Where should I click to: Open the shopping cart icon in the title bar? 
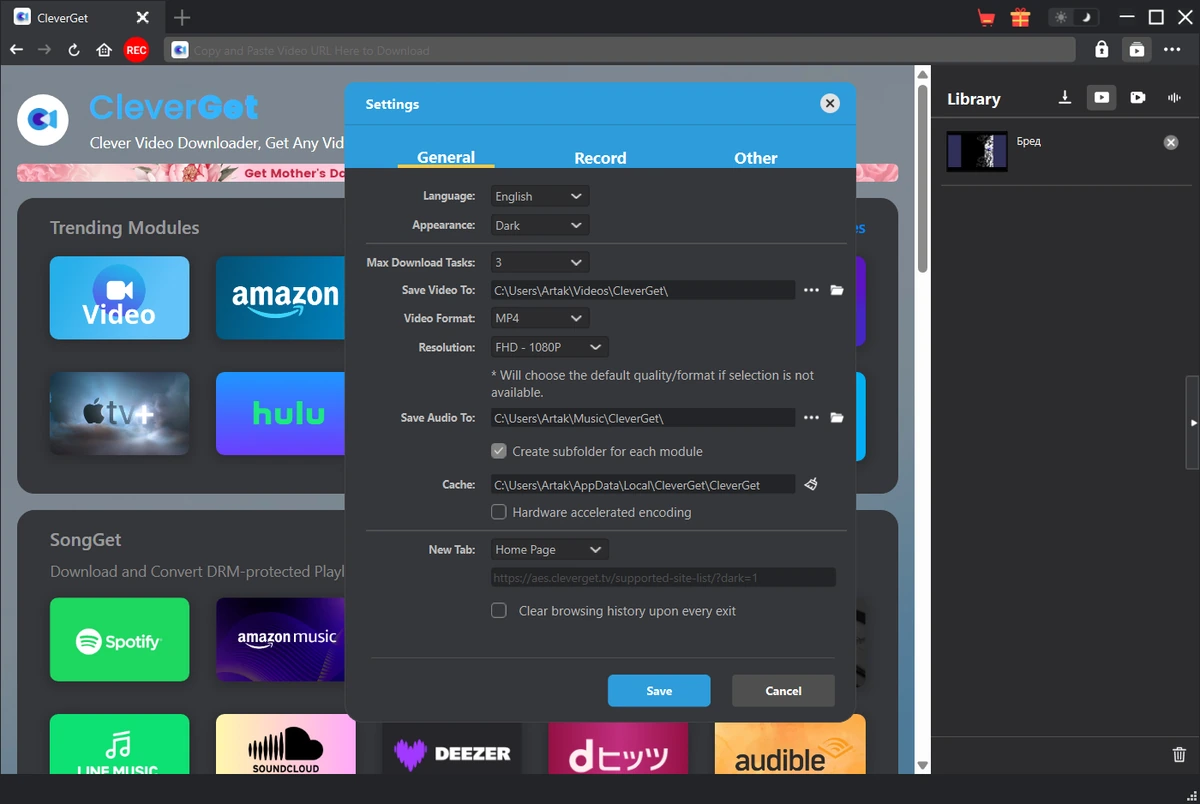point(987,18)
